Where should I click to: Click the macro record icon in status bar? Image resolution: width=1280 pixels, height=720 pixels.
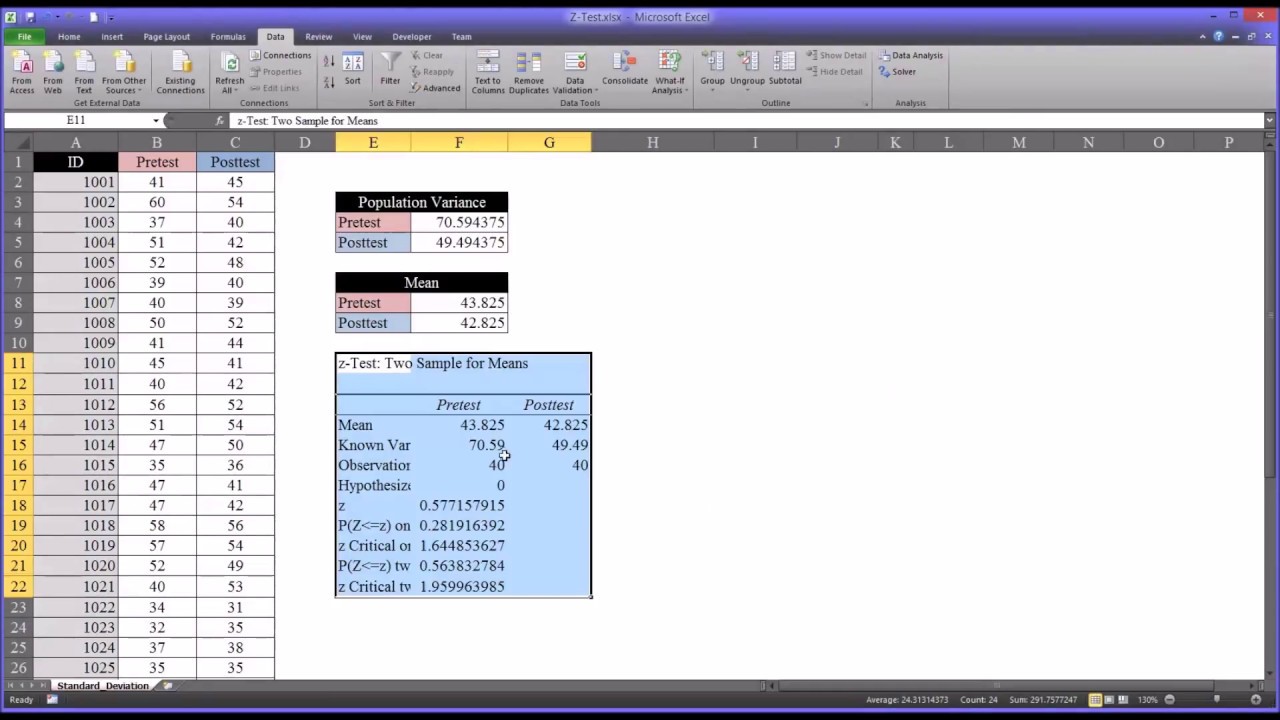pos(52,700)
